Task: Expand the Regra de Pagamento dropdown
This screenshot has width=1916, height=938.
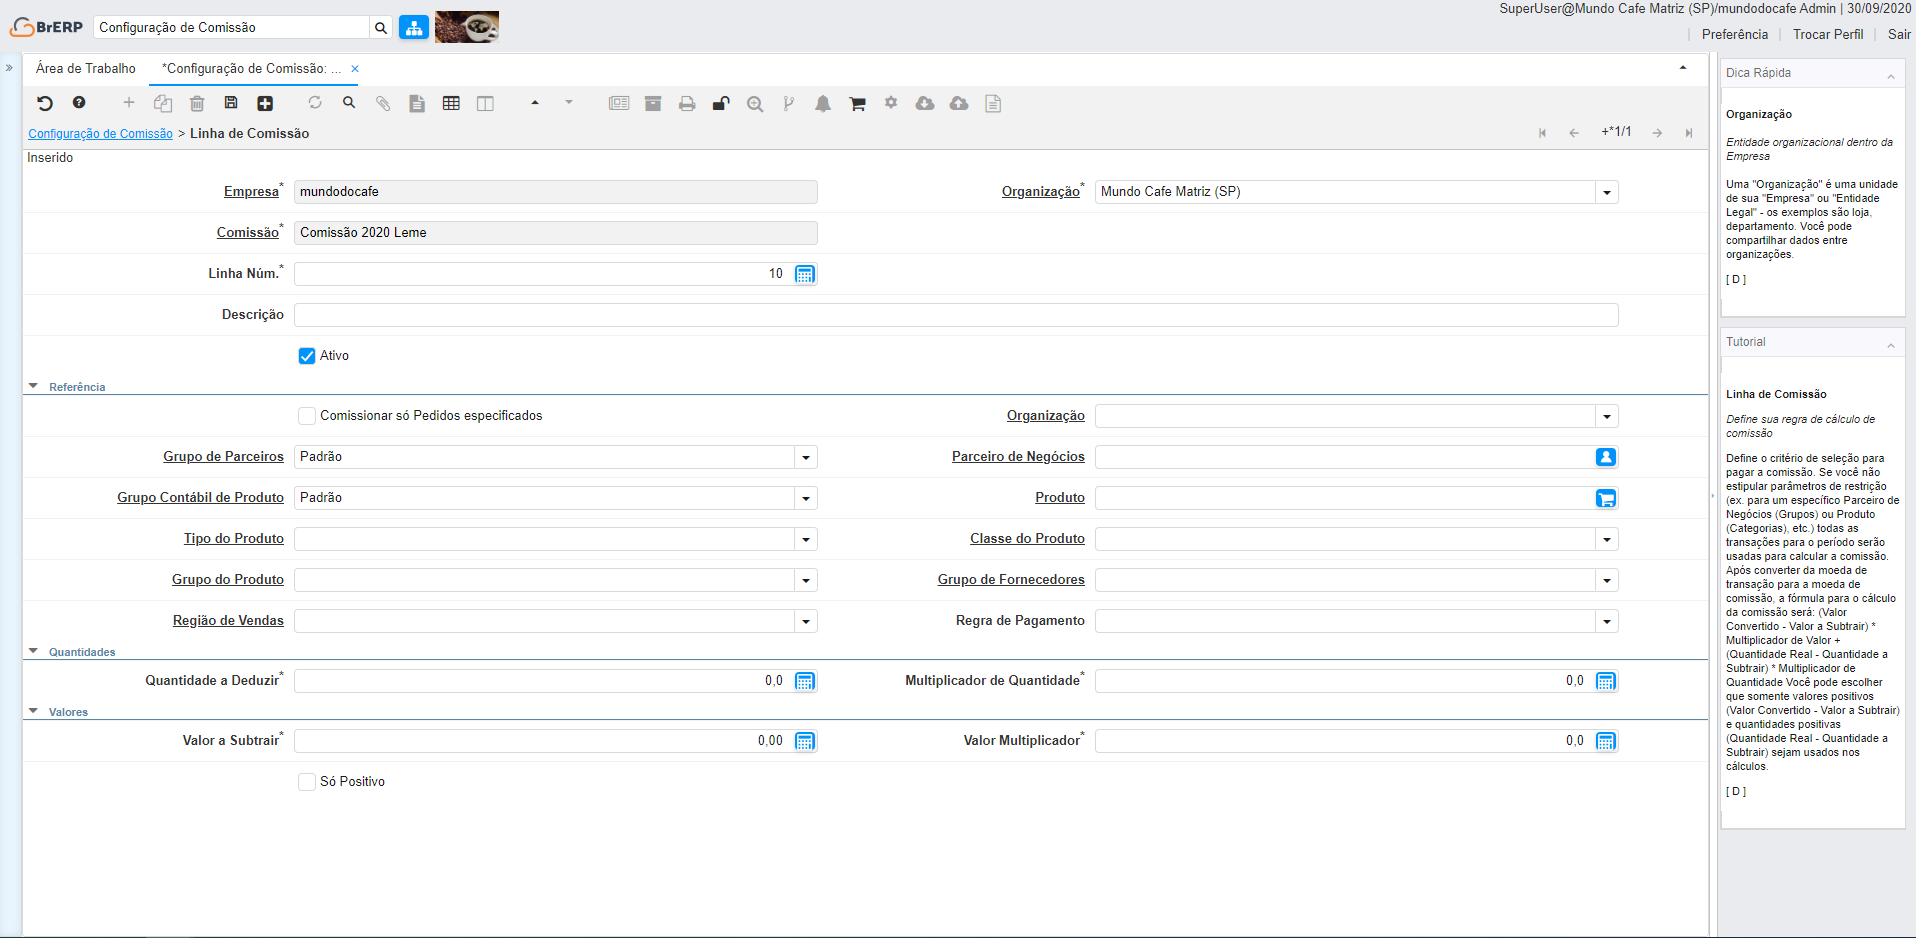Action: (1606, 621)
